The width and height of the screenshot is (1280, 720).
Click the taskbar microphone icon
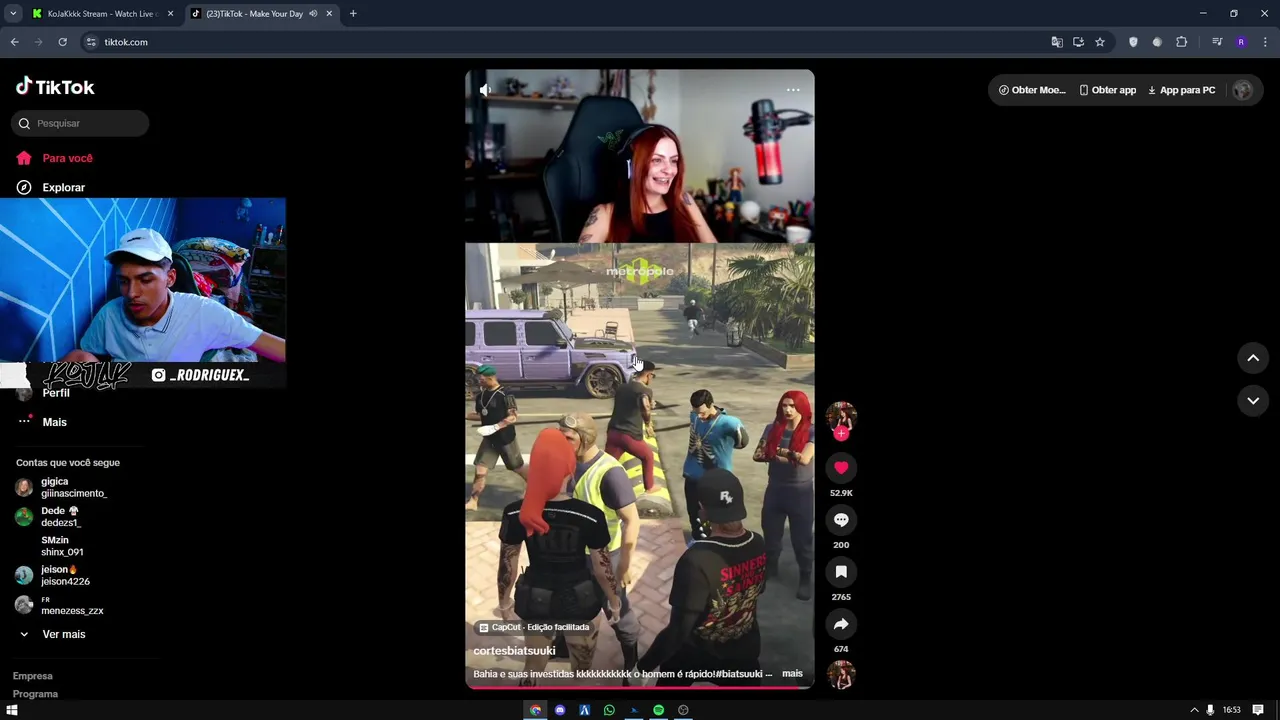[x=1210, y=710]
